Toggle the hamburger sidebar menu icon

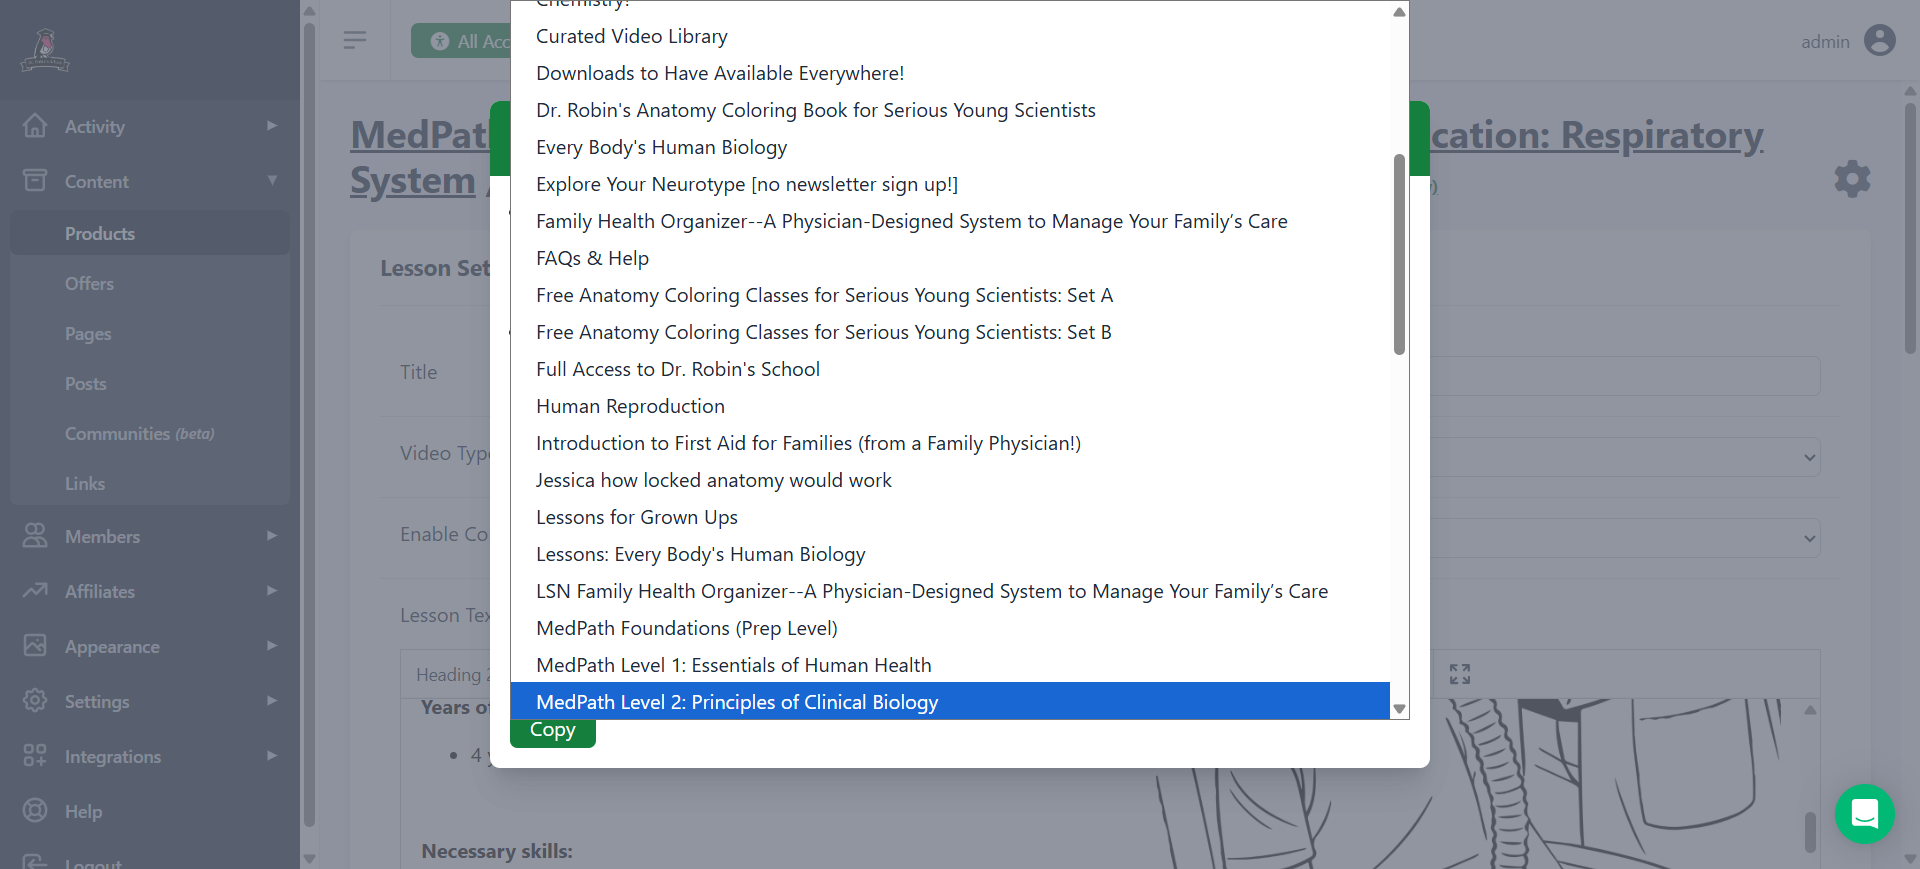click(x=355, y=40)
